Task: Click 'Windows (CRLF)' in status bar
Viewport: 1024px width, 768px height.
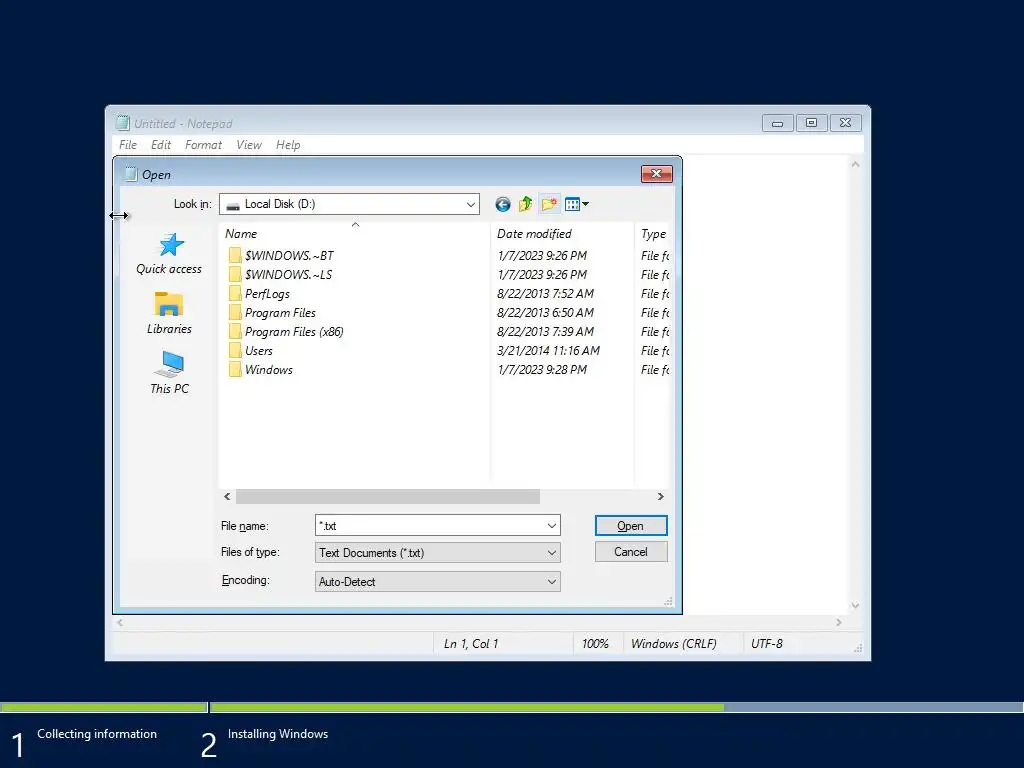Action: coord(673,644)
